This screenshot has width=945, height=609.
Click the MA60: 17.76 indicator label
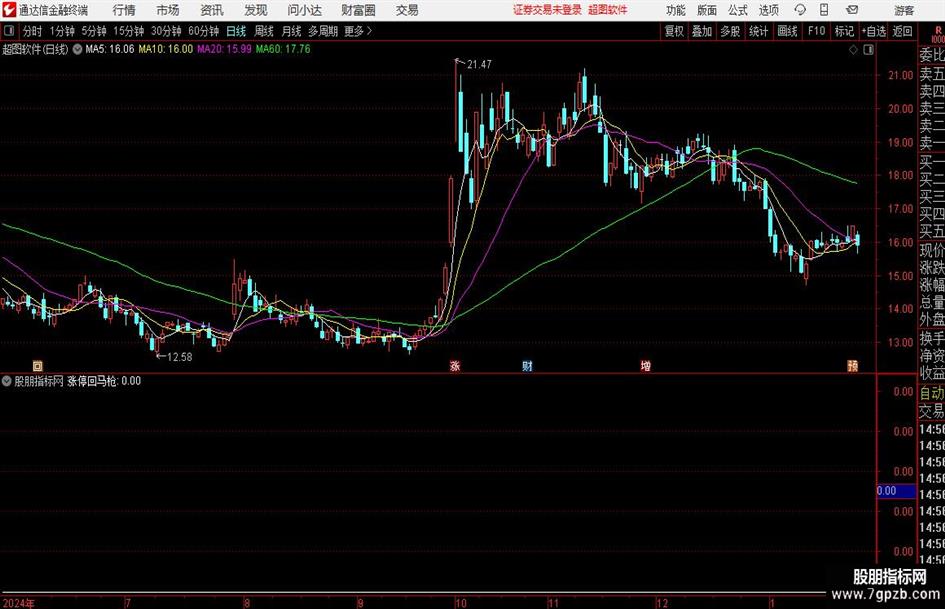283,49
